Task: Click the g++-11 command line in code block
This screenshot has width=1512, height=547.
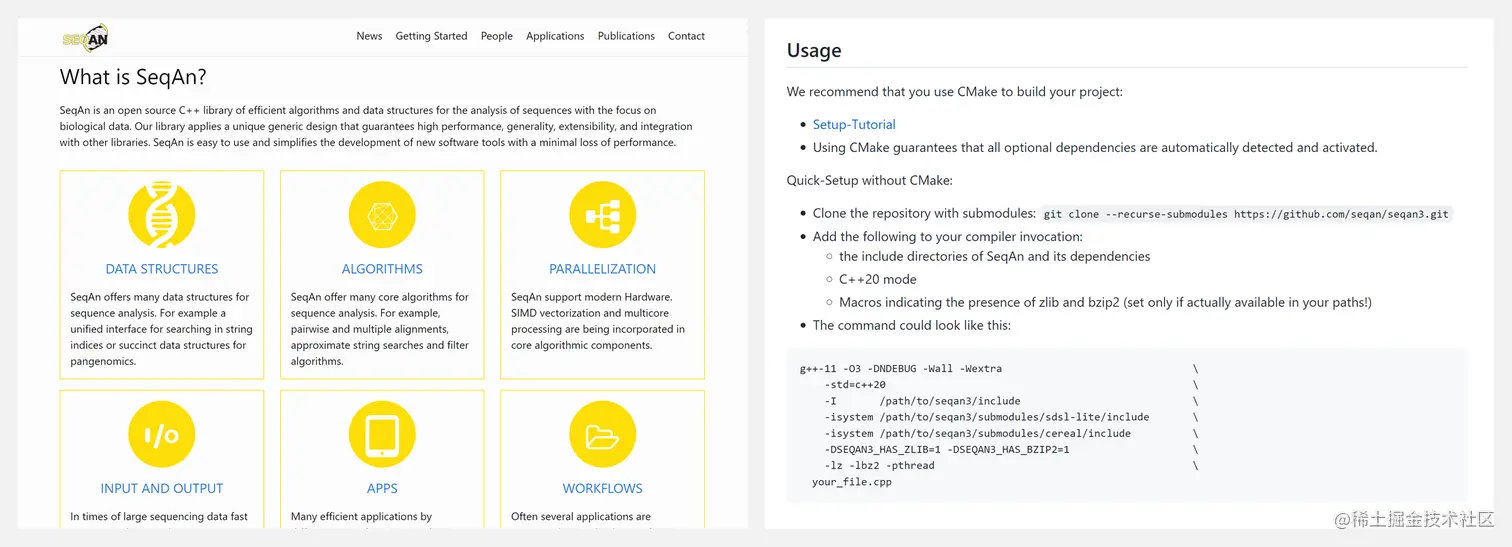Action: tap(901, 369)
